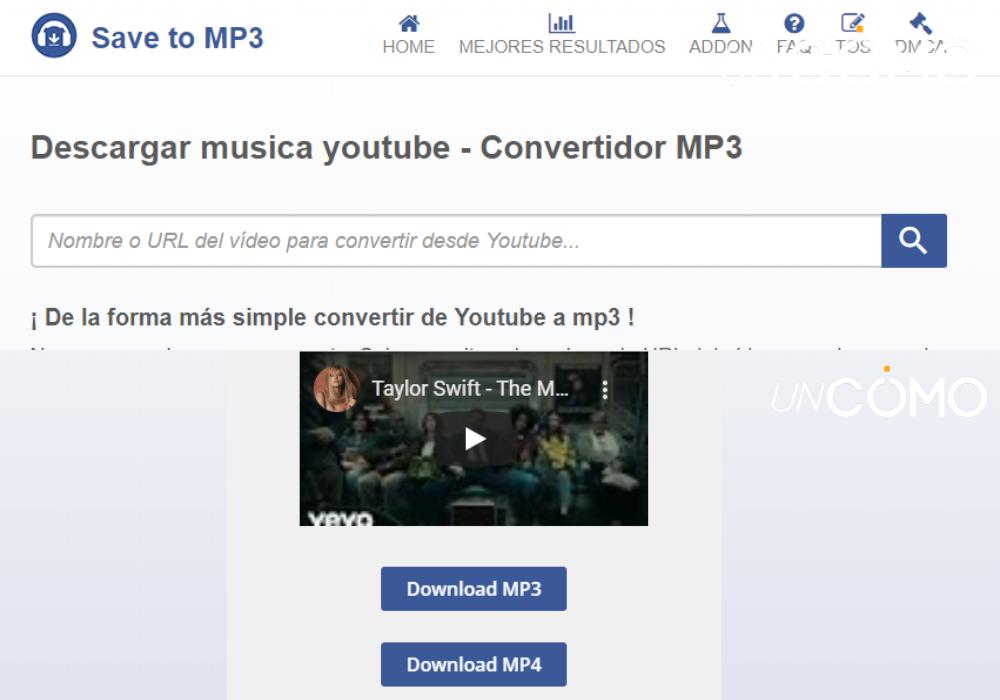
Task: Open the HOME menu label
Action: pyautogui.click(x=408, y=47)
